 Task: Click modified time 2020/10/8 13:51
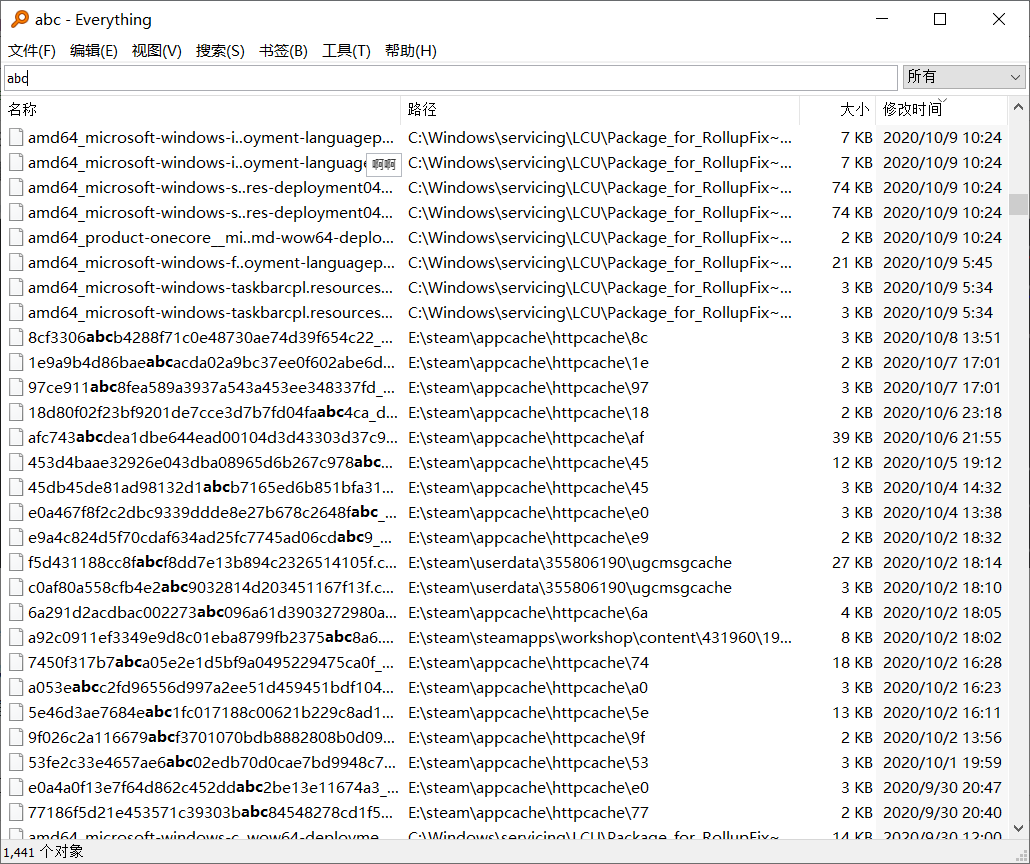coord(942,338)
